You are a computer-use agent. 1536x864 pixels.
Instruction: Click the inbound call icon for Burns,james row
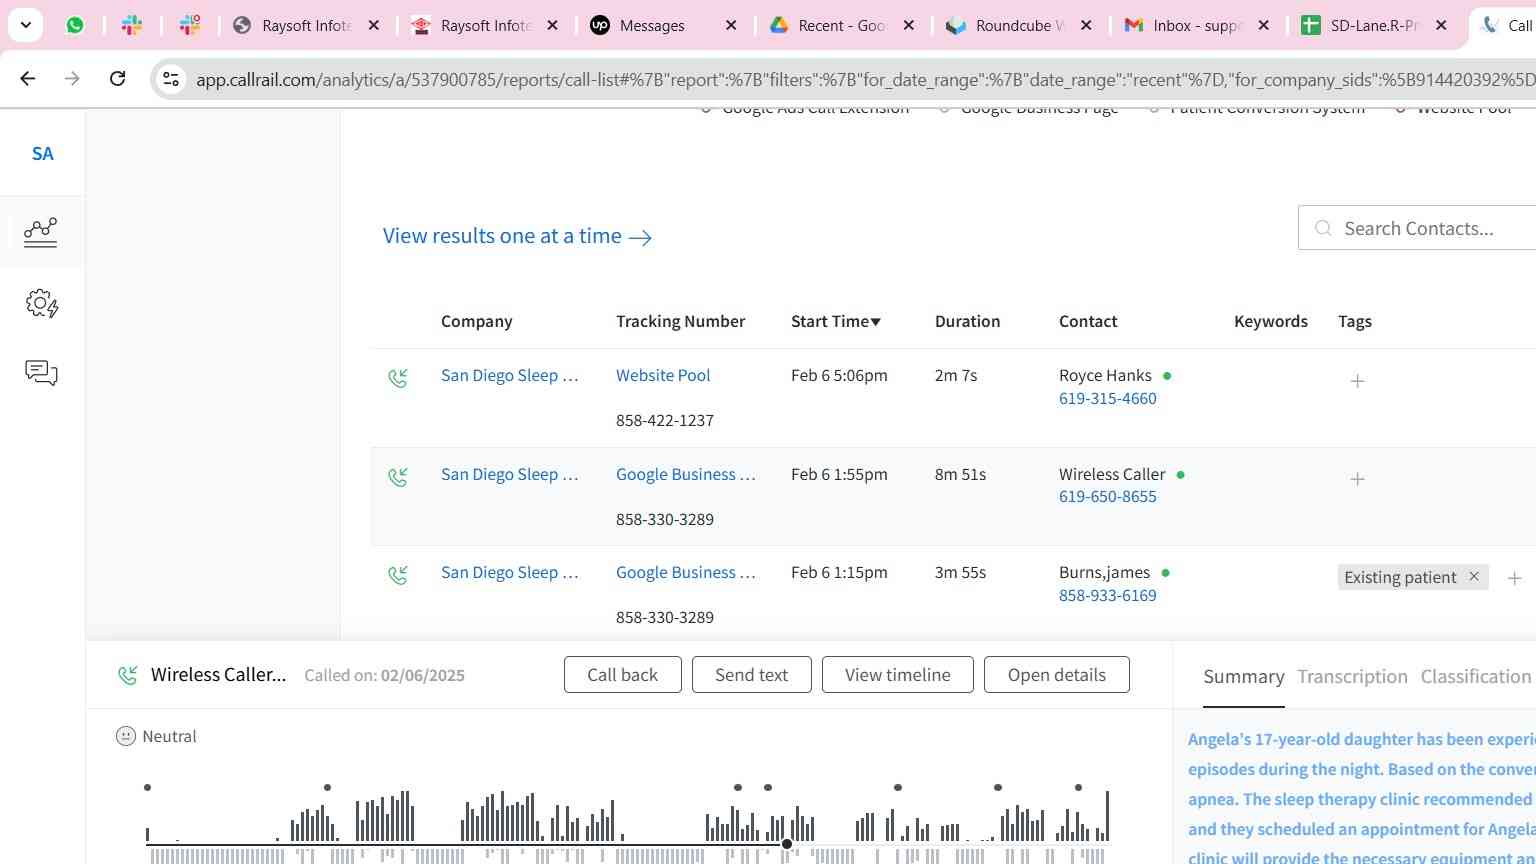(x=398, y=575)
